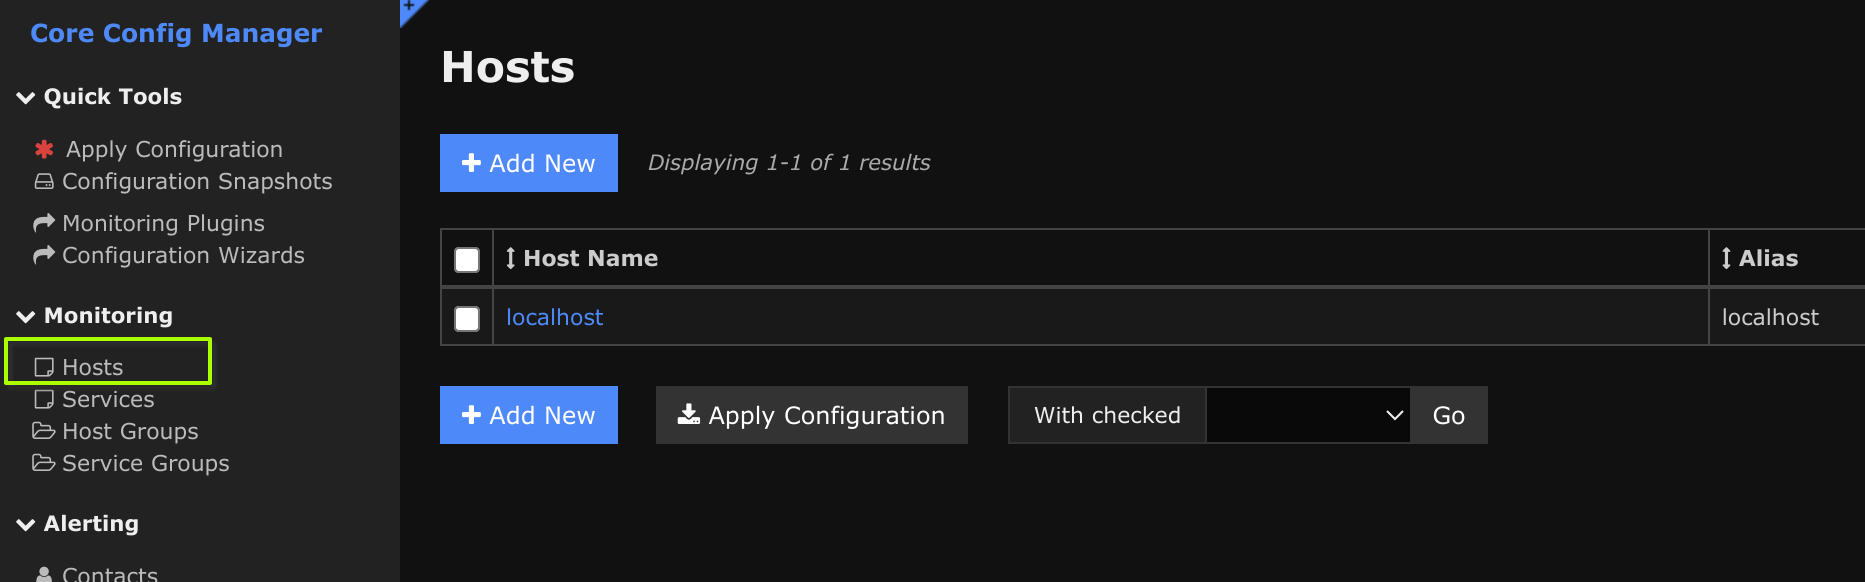The image size is (1865, 582).
Task: Click the red asterisk Apply Configuration icon
Action: (x=44, y=149)
